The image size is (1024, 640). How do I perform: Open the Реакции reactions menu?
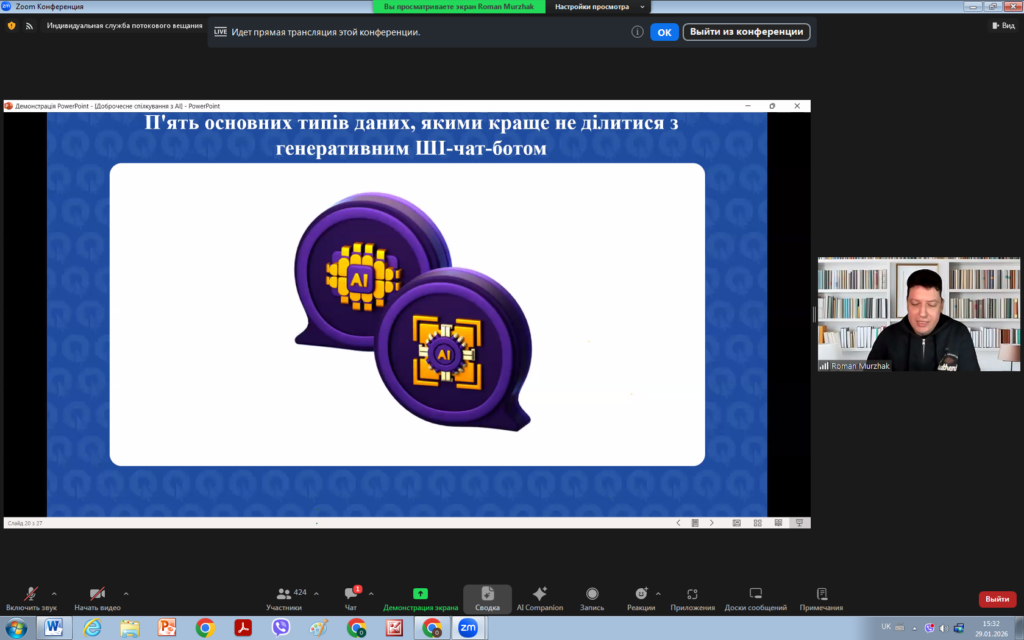tap(640, 597)
